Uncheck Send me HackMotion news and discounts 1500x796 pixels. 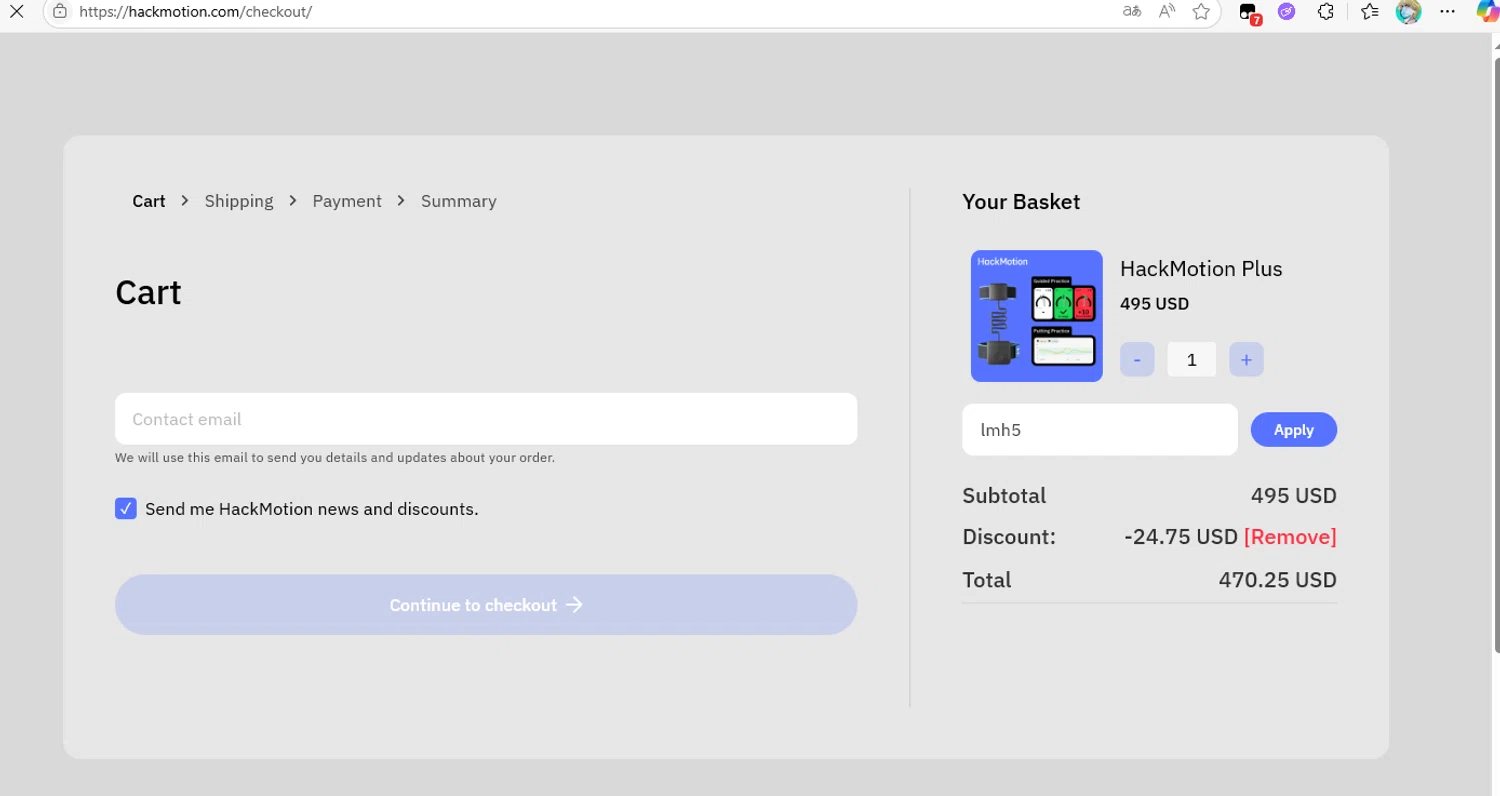point(126,509)
